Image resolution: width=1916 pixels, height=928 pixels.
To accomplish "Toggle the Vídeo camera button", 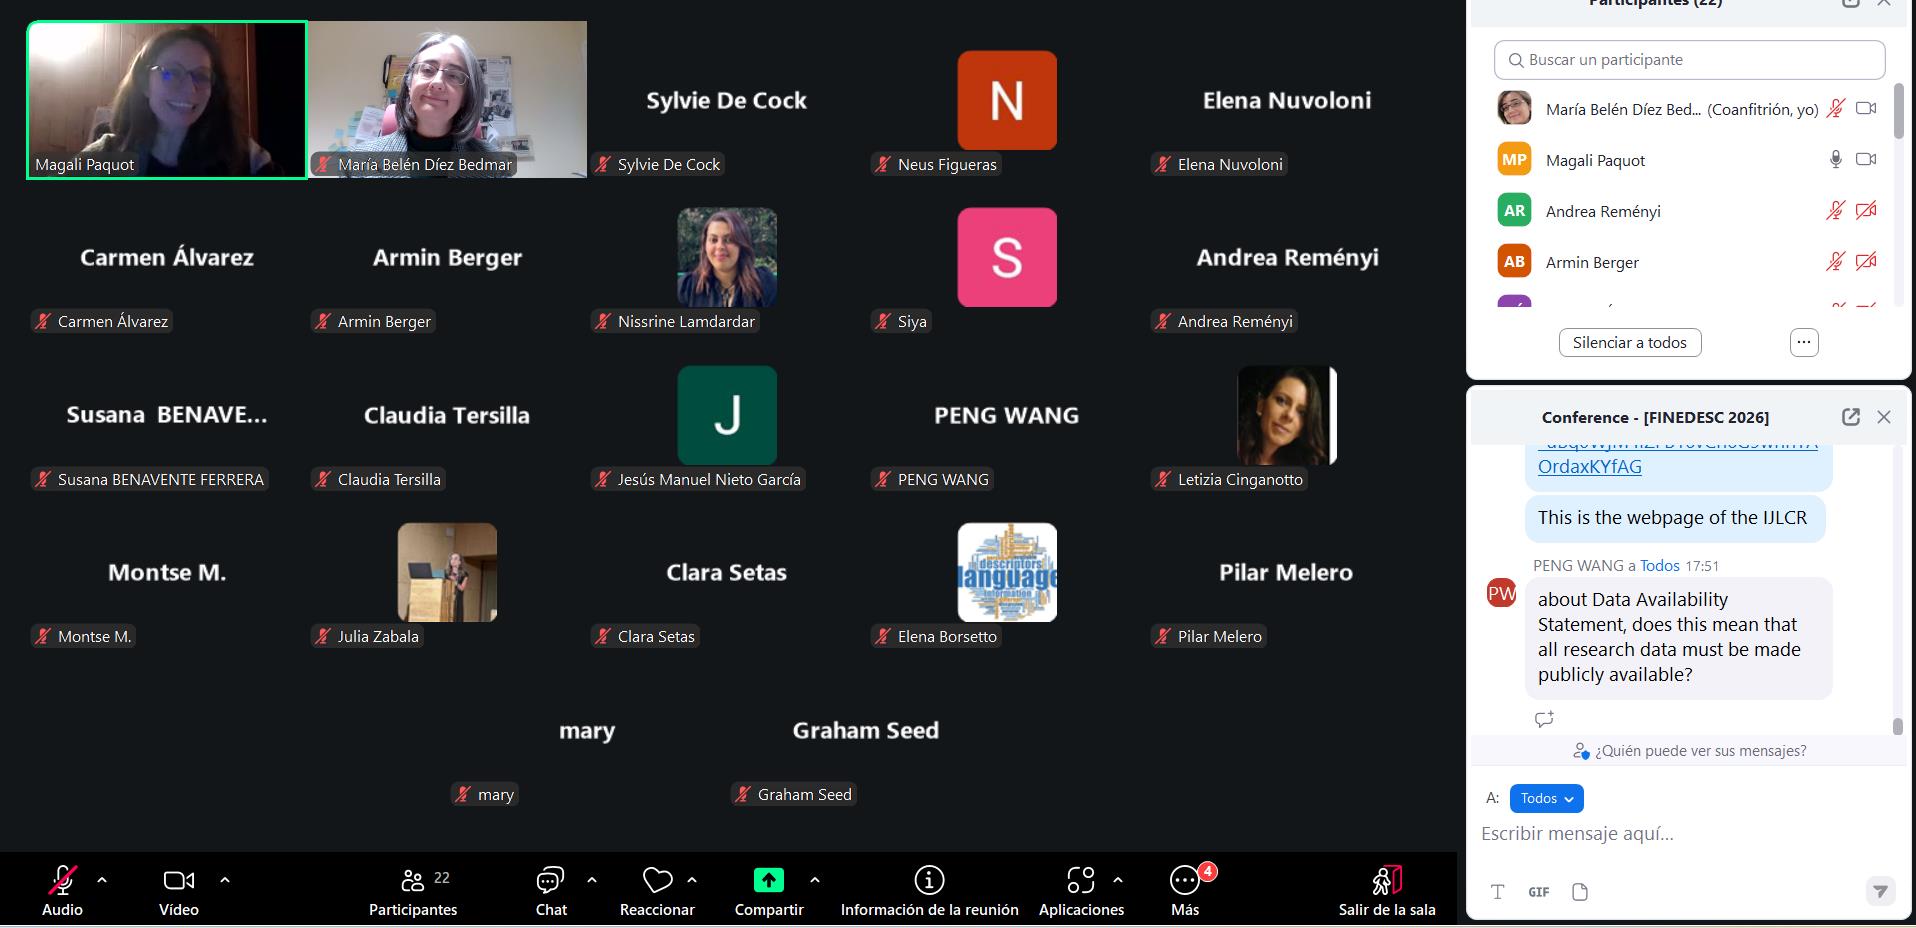I will pyautogui.click(x=179, y=881).
